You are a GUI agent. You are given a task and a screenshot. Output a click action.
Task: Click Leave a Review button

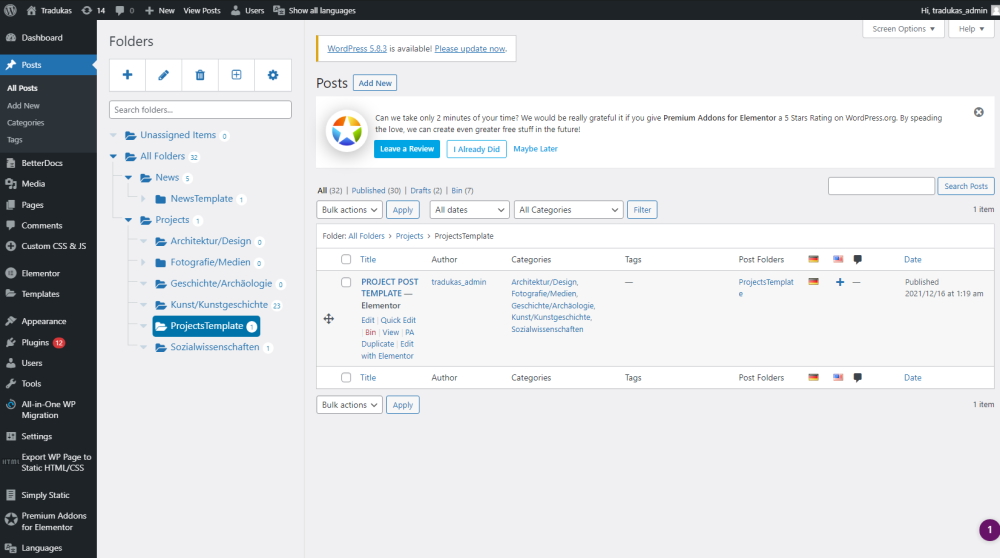[407, 149]
